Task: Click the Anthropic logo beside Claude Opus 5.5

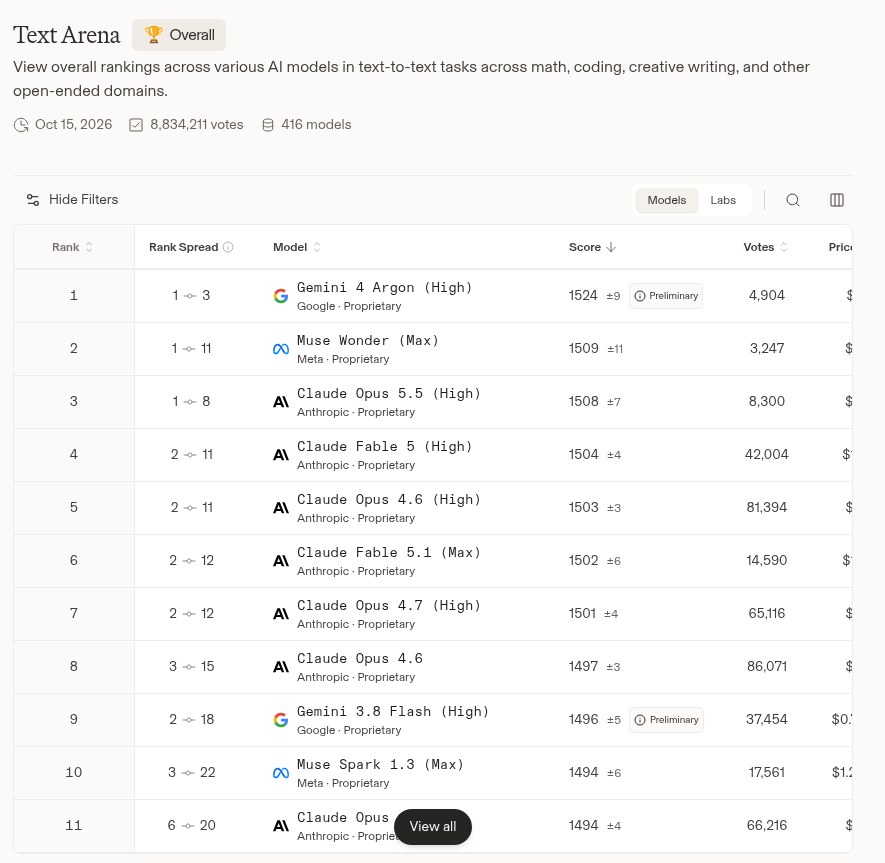Action: pos(281,402)
